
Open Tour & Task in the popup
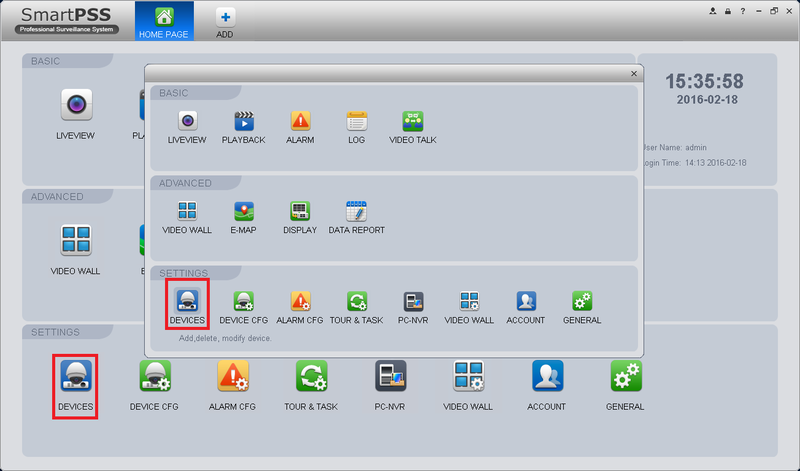(x=356, y=308)
